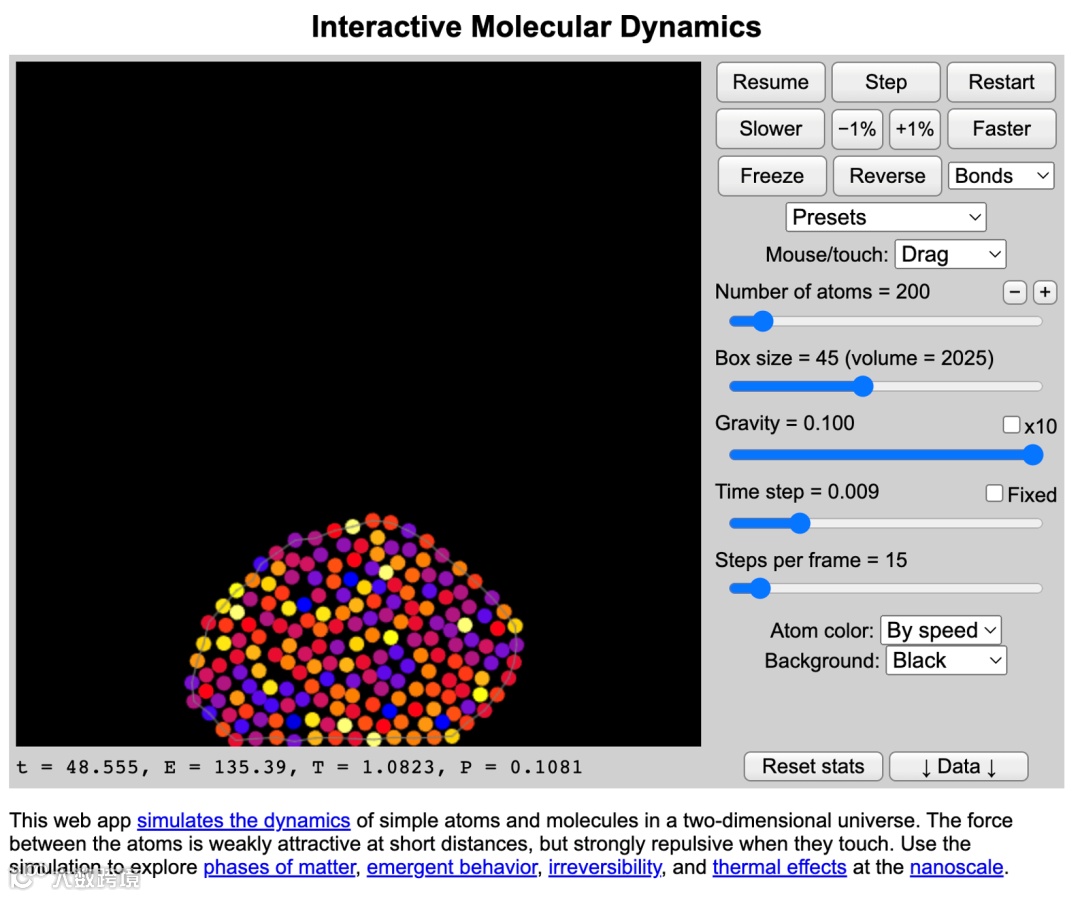Reverse the atom velocities
This screenshot has height=897, width=1080.
(887, 176)
